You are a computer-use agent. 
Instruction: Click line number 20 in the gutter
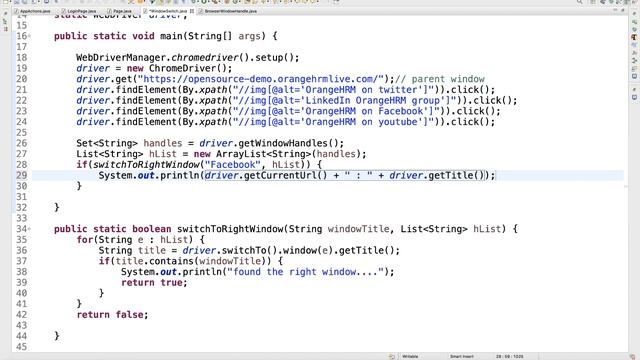click(22, 79)
